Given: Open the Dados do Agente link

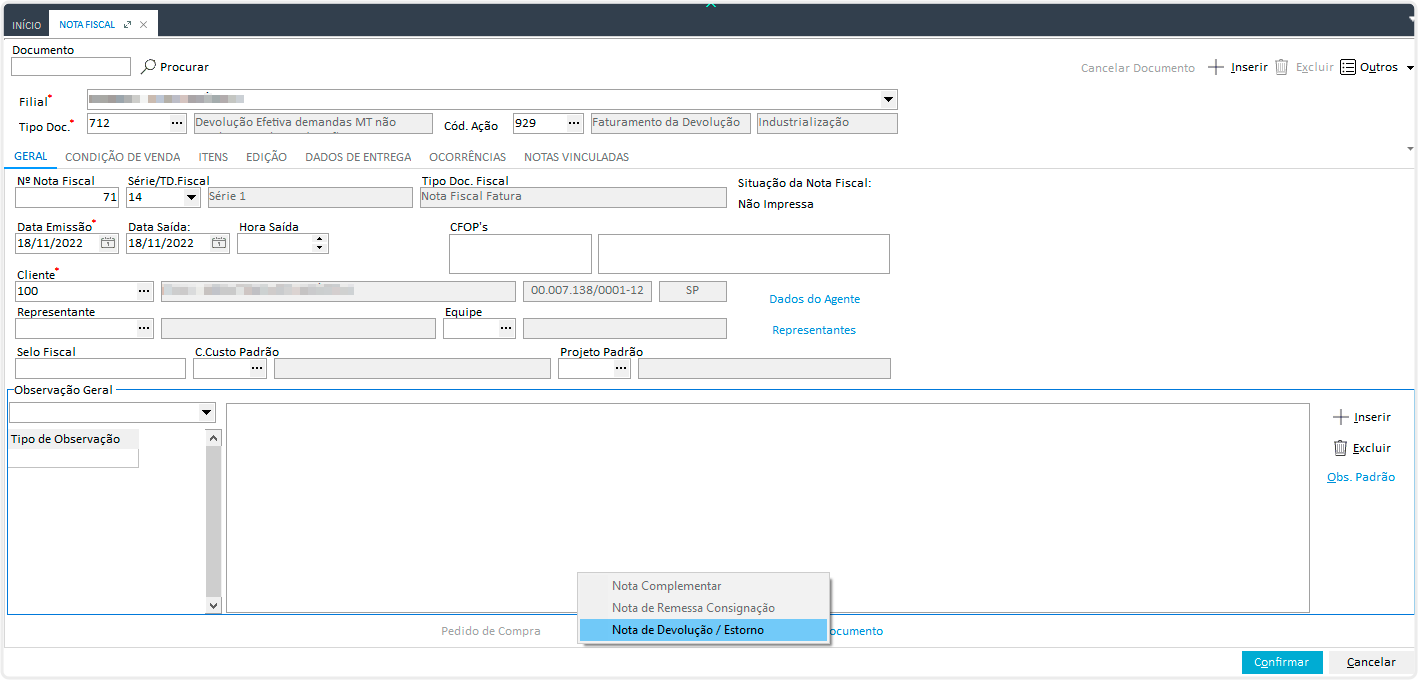Looking at the screenshot, I should pos(814,299).
